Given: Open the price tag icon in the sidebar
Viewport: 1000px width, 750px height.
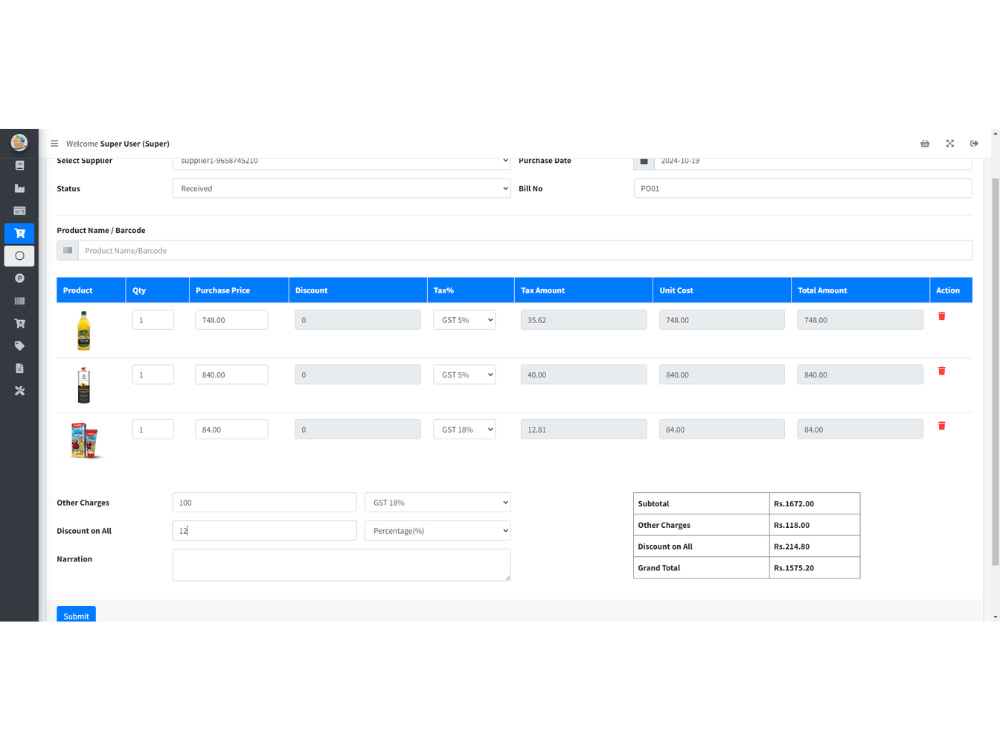Looking at the screenshot, I should tap(19, 346).
